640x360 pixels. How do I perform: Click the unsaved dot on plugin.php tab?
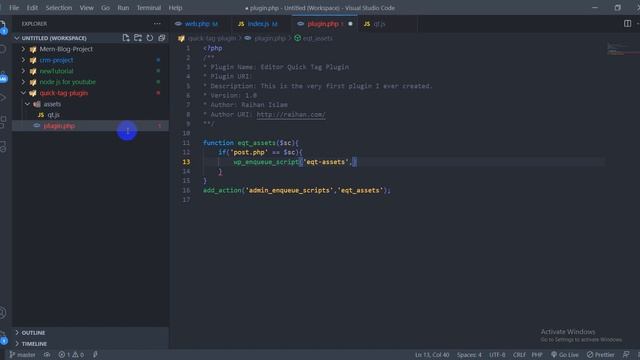(x=350, y=24)
